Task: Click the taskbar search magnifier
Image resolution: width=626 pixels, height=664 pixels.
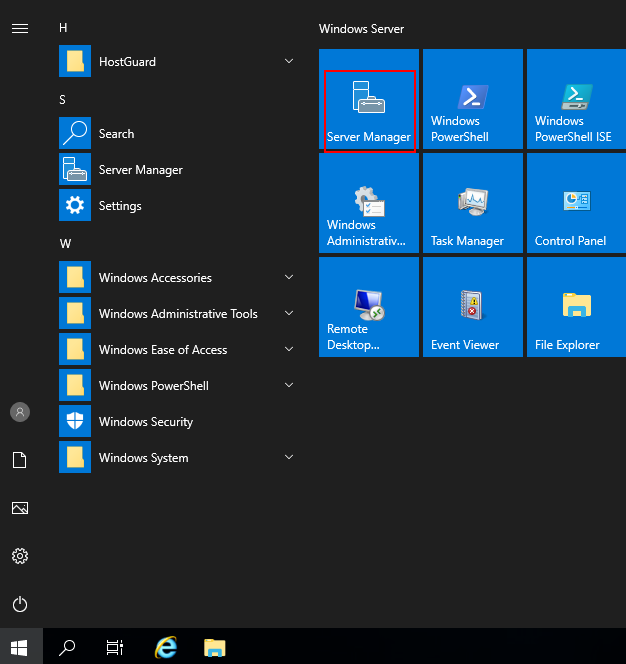Action: pos(67,647)
